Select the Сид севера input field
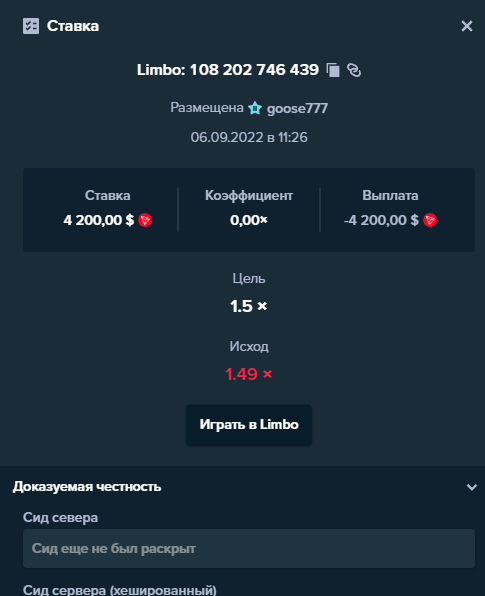485x596 pixels. (x=249, y=548)
